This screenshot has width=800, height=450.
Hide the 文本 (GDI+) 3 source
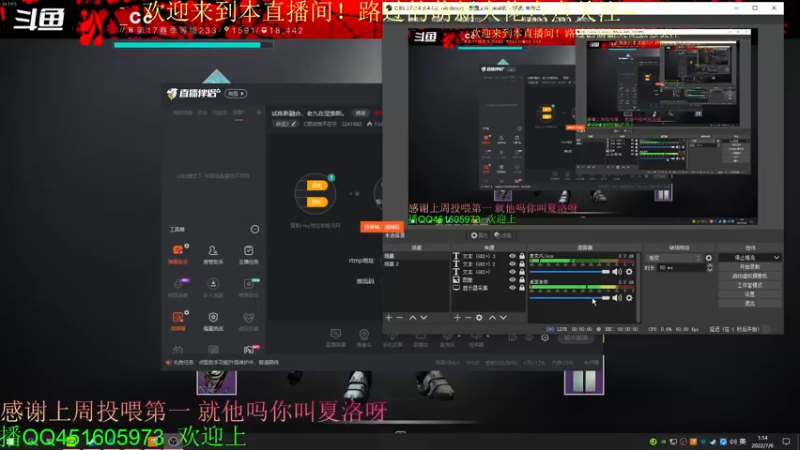[512, 256]
